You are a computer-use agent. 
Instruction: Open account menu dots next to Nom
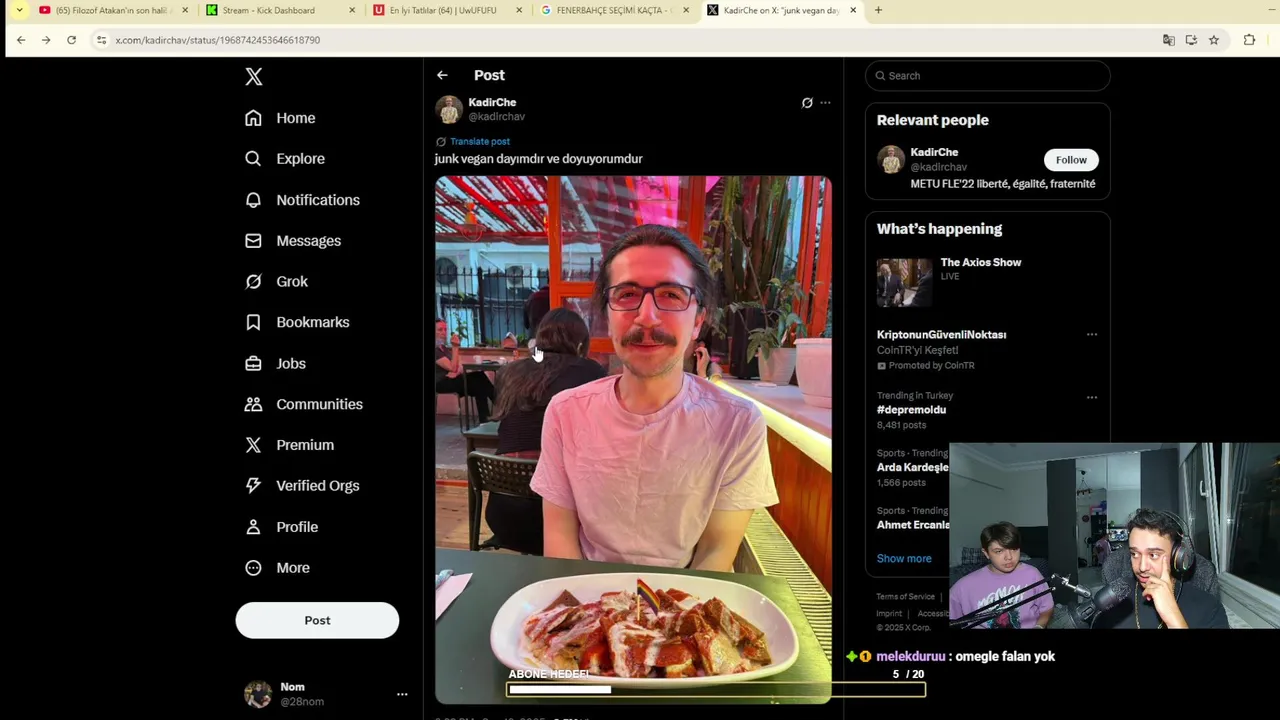pos(402,694)
